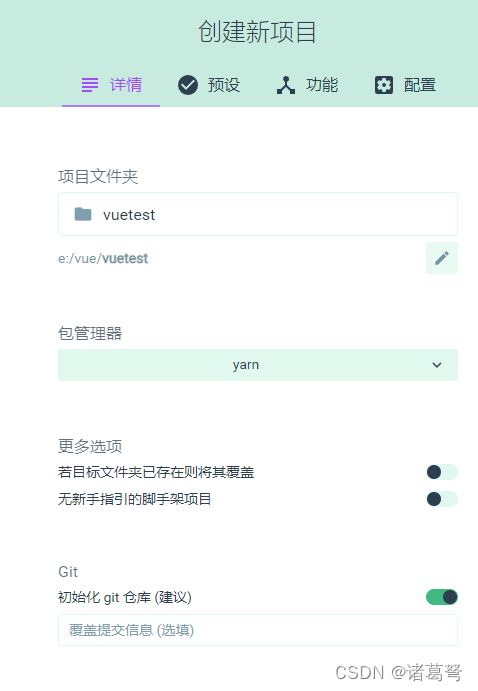Click the lines icon for 详情
This screenshot has height=691, width=478.
90,85
